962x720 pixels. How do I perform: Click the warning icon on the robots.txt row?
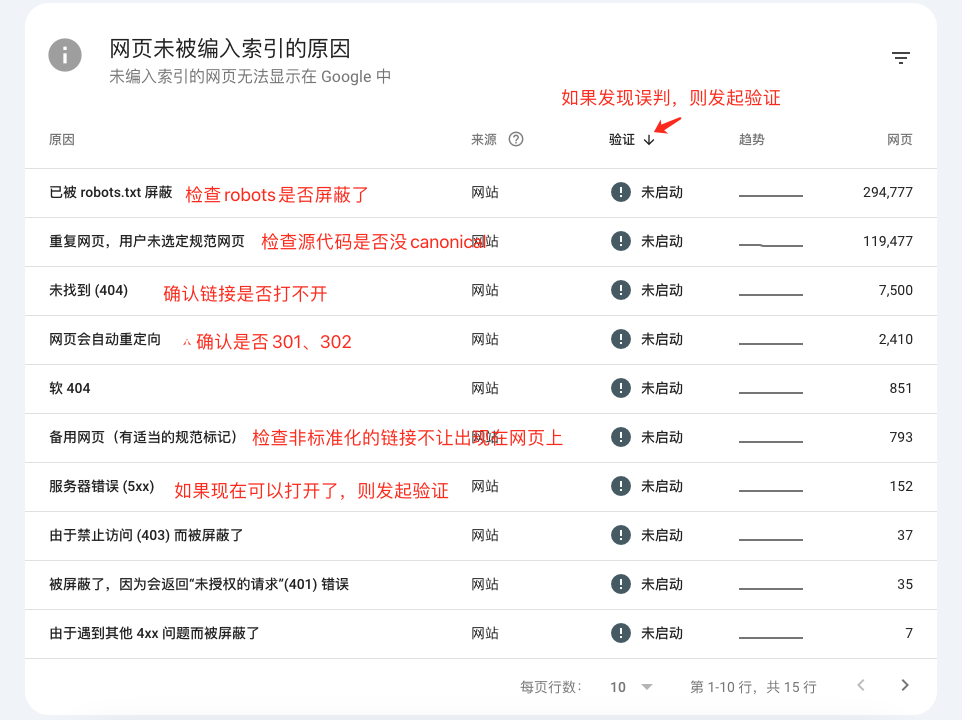621,192
